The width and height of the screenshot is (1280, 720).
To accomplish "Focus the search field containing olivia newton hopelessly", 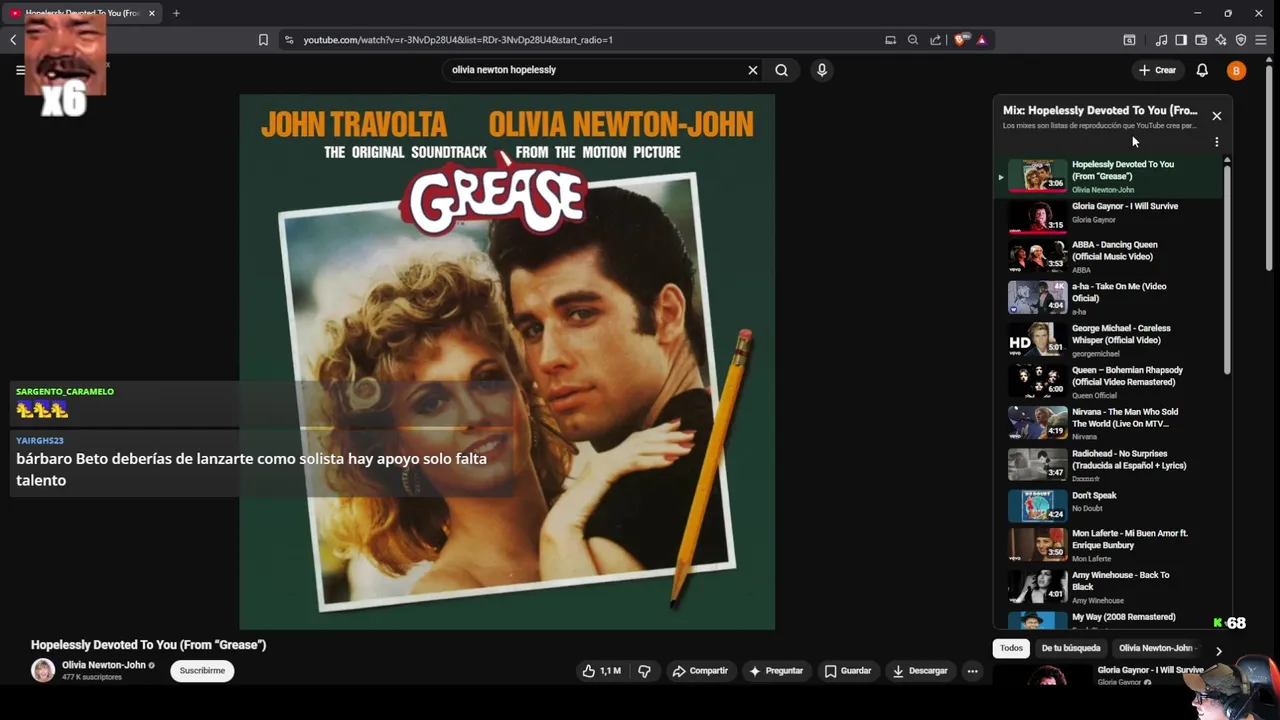I will 595,70.
